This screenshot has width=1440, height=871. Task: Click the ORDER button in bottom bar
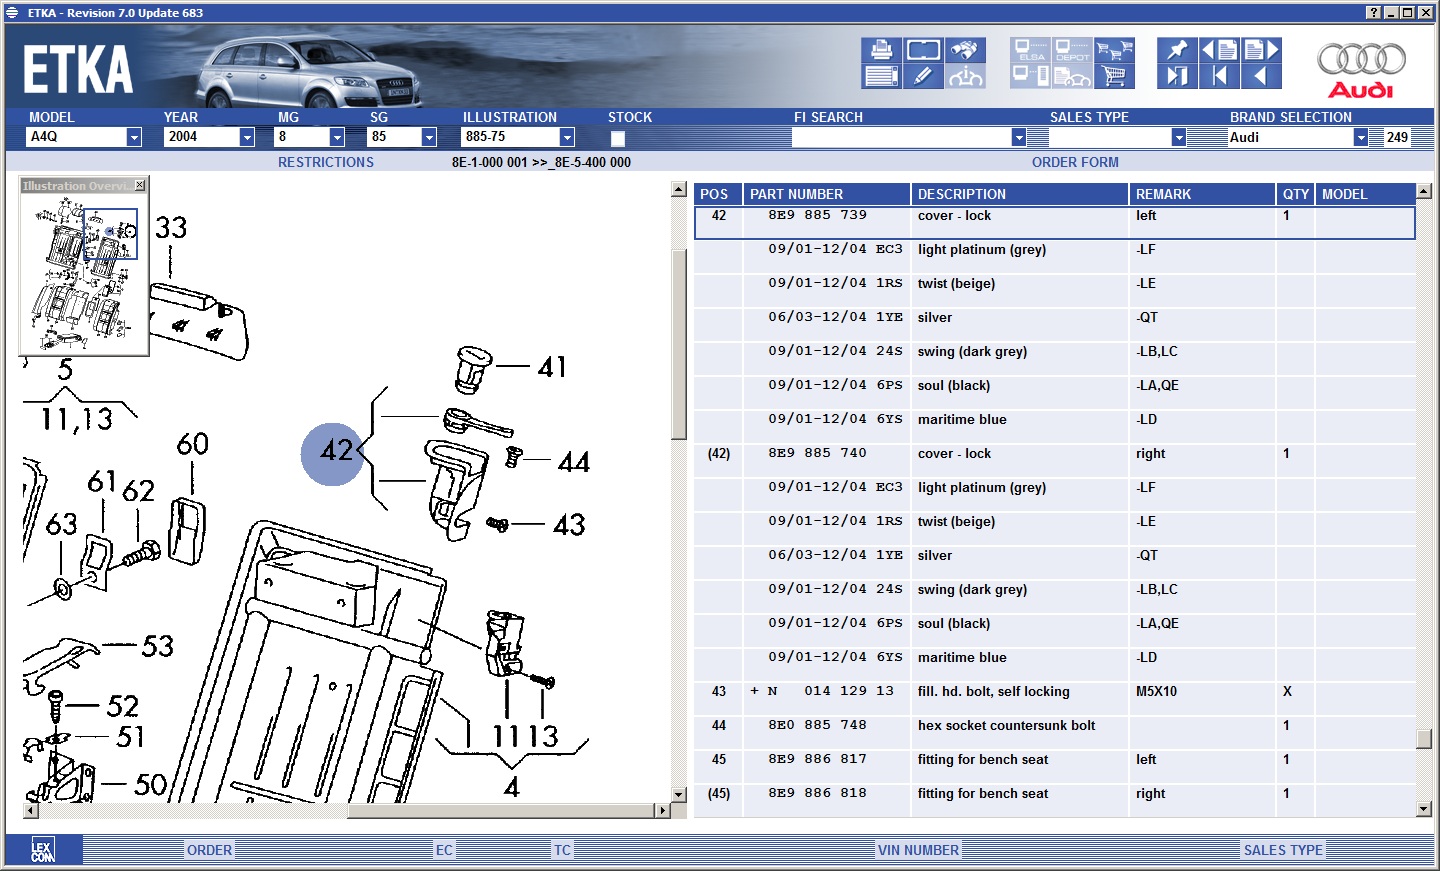pos(209,850)
